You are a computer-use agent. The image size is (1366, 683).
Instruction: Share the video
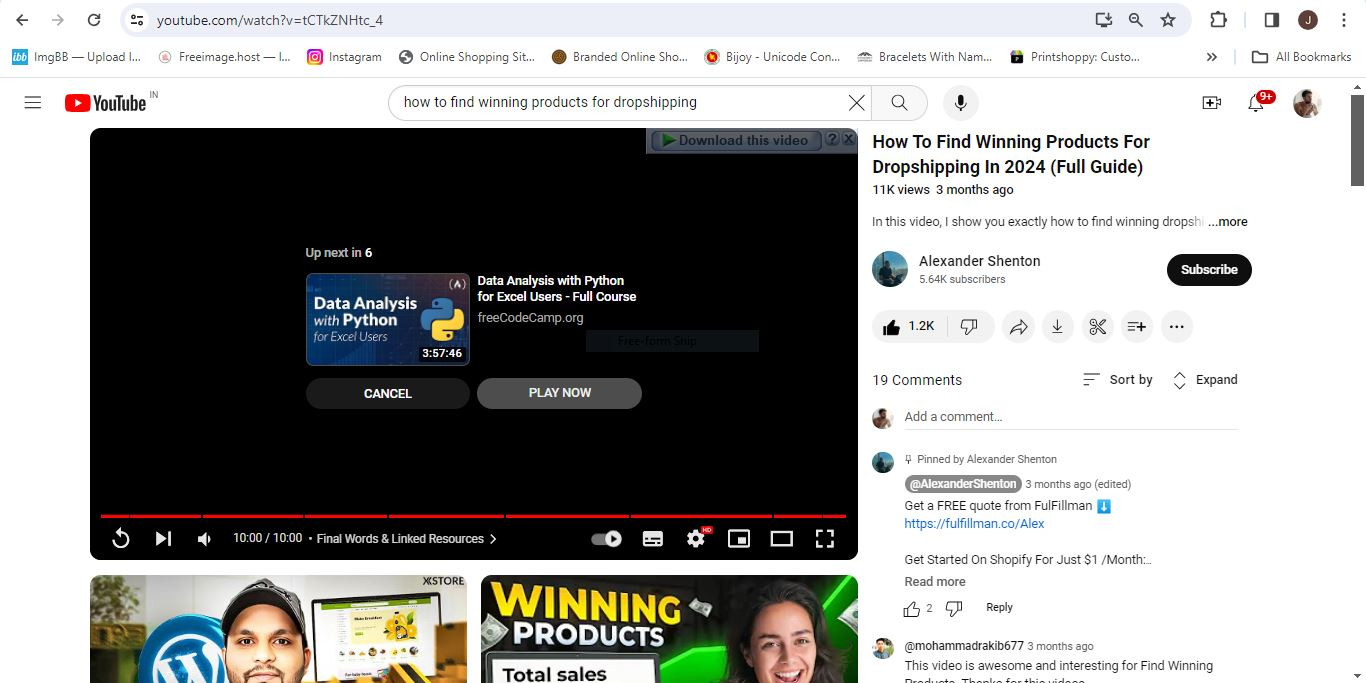(1018, 326)
